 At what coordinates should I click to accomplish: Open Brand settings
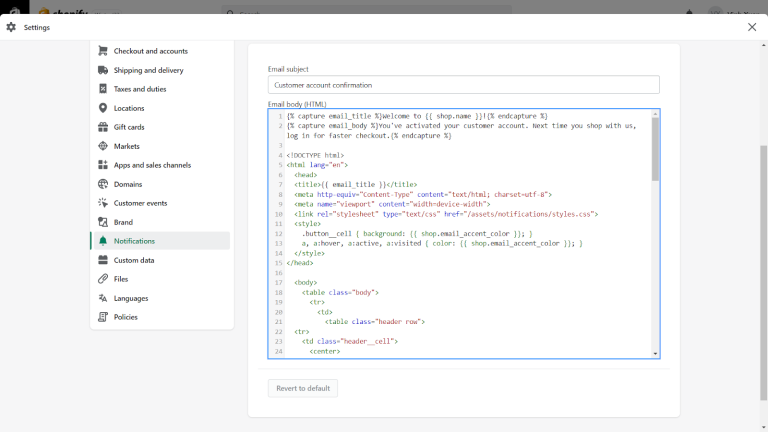123,222
